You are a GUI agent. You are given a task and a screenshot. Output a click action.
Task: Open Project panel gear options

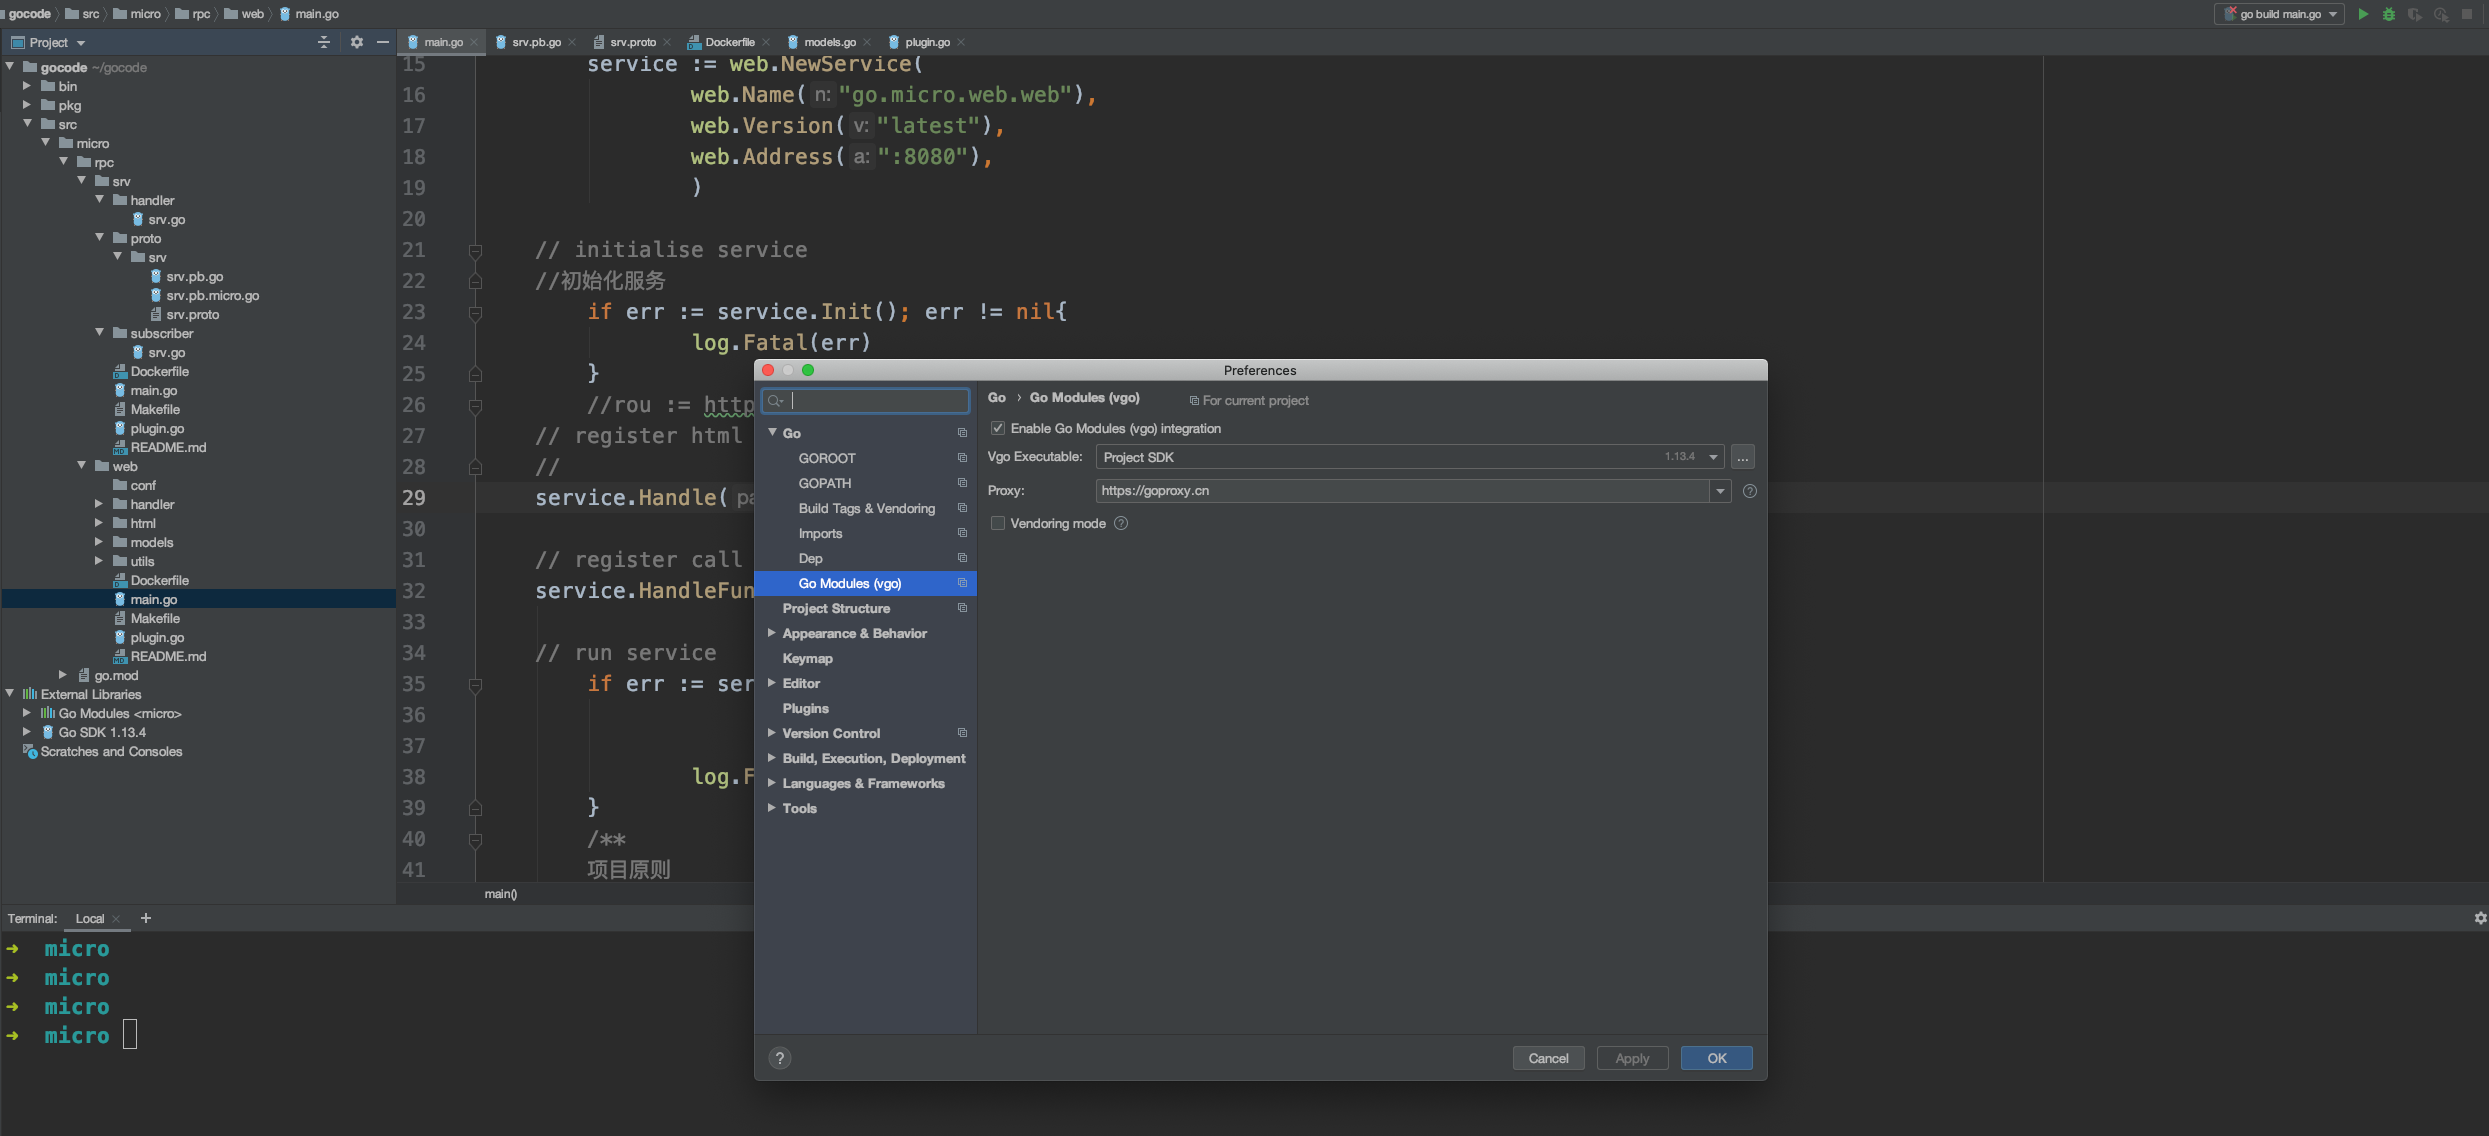pyautogui.click(x=357, y=42)
